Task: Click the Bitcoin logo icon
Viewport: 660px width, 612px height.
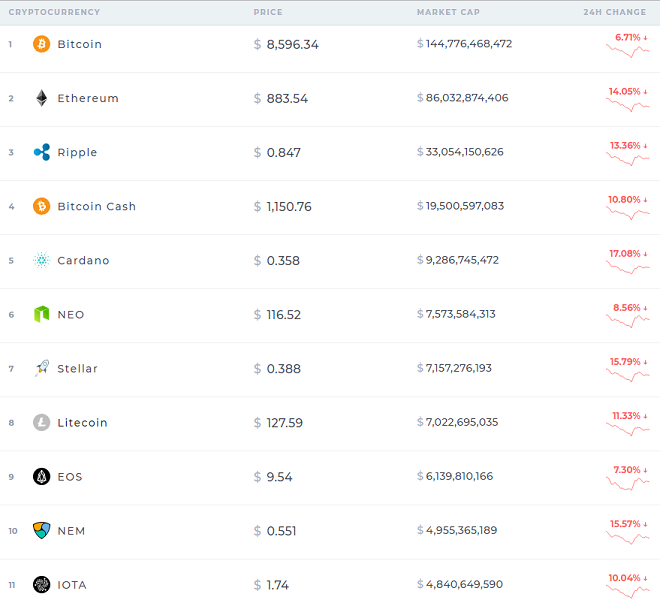Action: click(41, 44)
